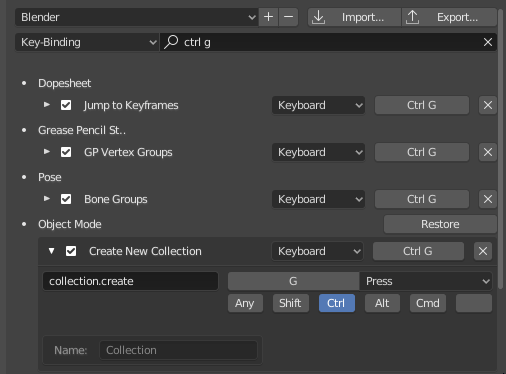The image size is (506, 374).
Task: Click the Grease Pencil St.. category label
Action: click(x=82, y=130)
